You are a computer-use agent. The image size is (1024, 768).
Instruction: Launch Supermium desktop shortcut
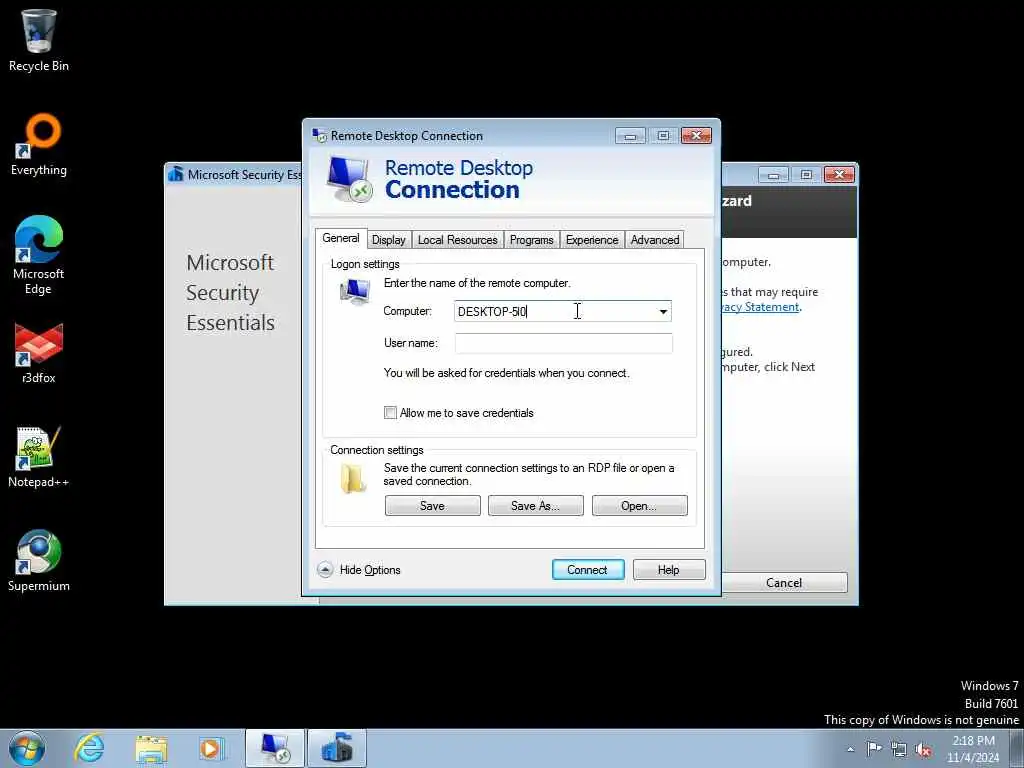click(39, 561)
